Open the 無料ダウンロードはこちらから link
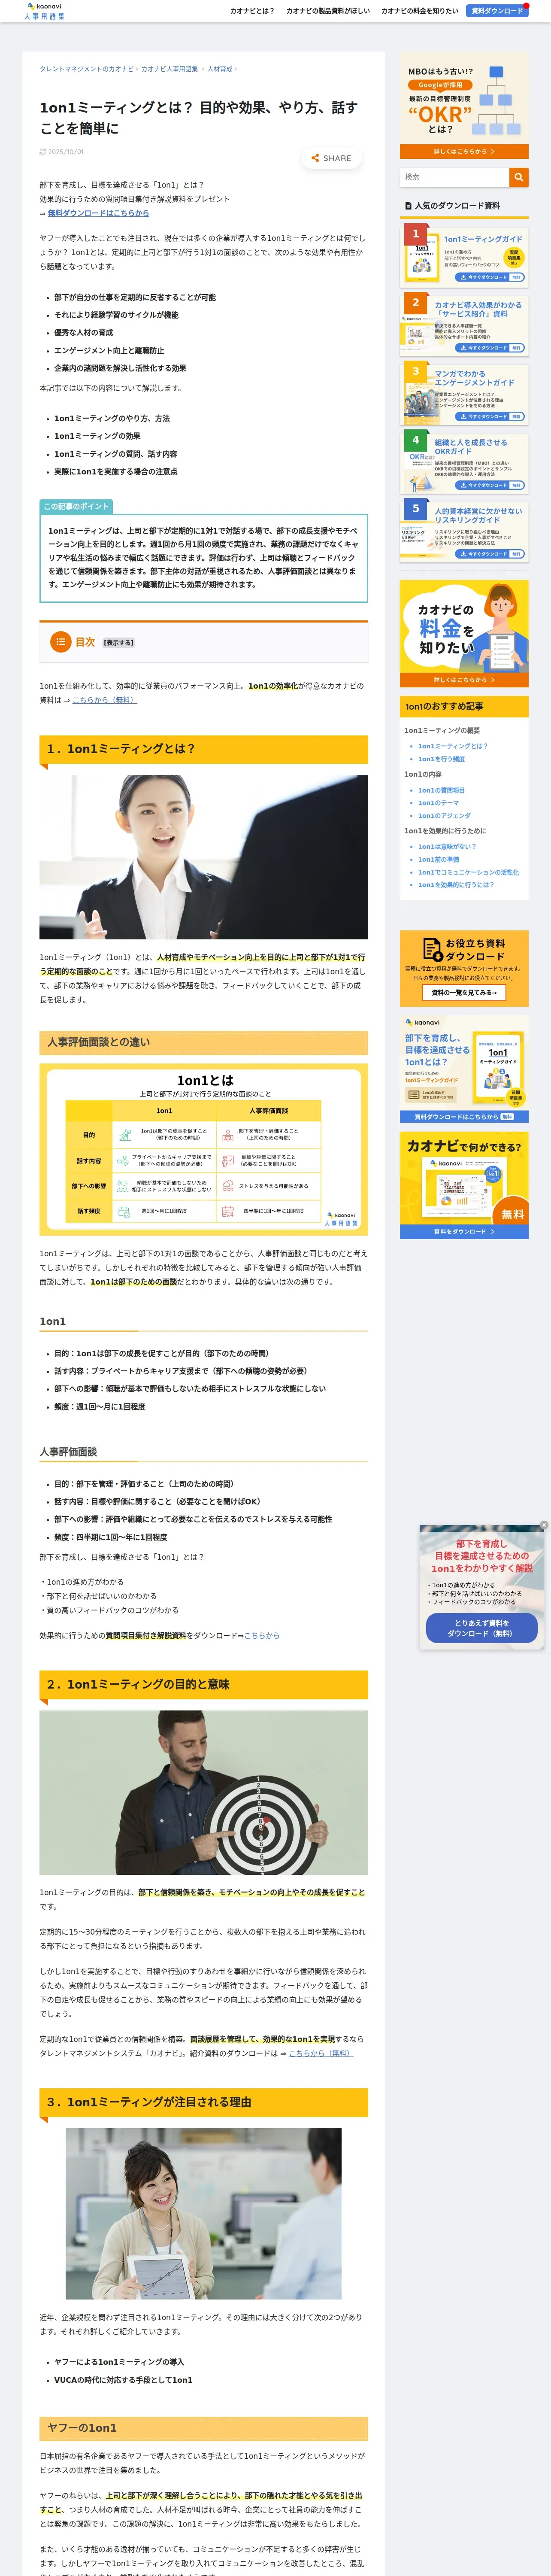 tap(98, 213)
